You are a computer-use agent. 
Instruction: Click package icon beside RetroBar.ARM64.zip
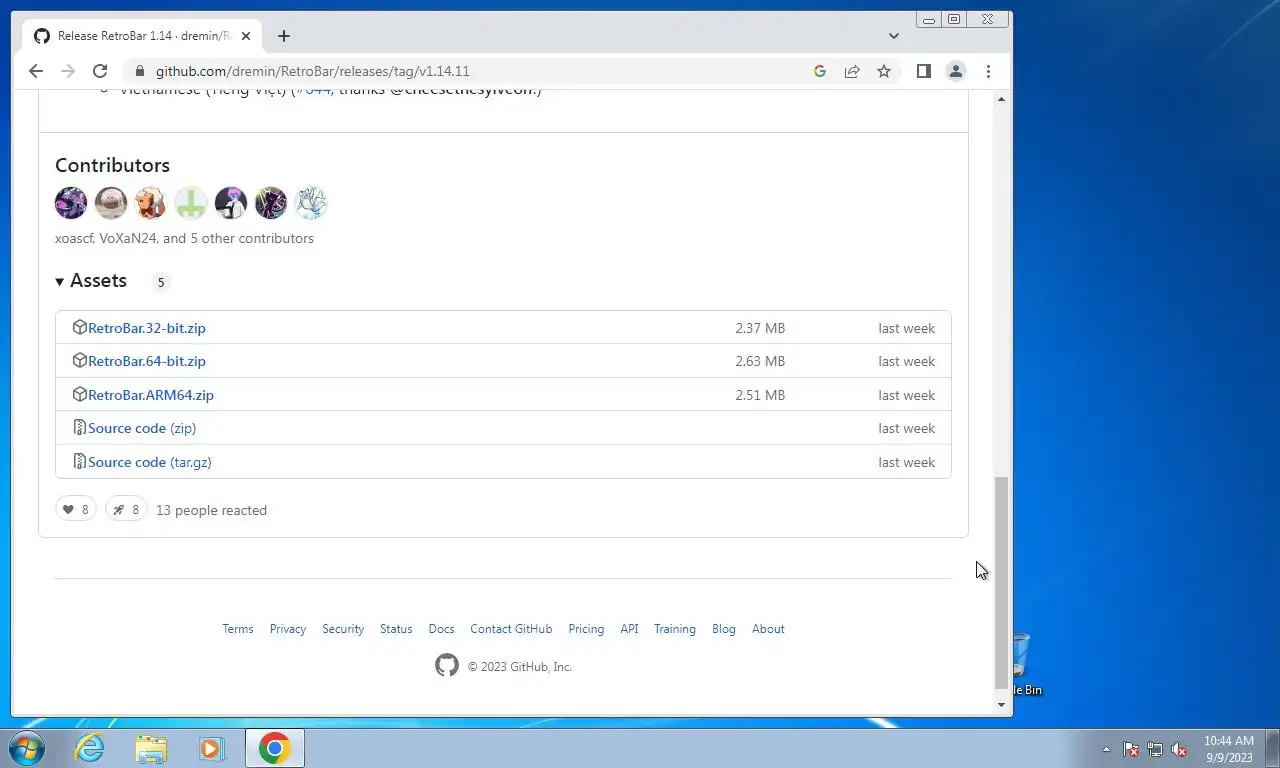click(80, 394)
